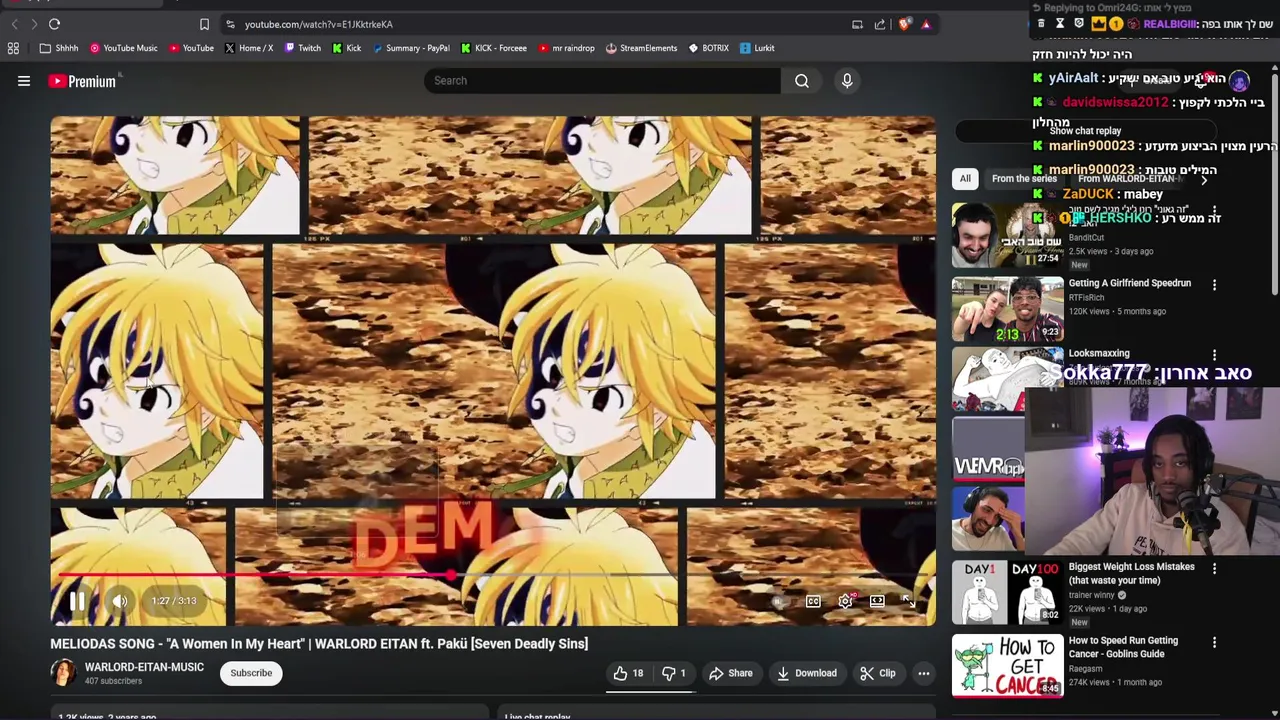Open How to Speed Run Getting thumbnail

point(1007,666)
